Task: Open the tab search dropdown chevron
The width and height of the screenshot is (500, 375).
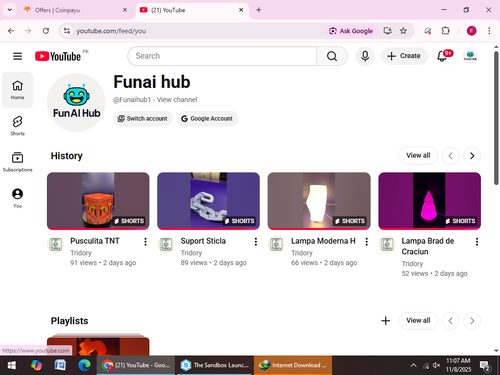Action: pyautogui.click(x=10, y=10)
